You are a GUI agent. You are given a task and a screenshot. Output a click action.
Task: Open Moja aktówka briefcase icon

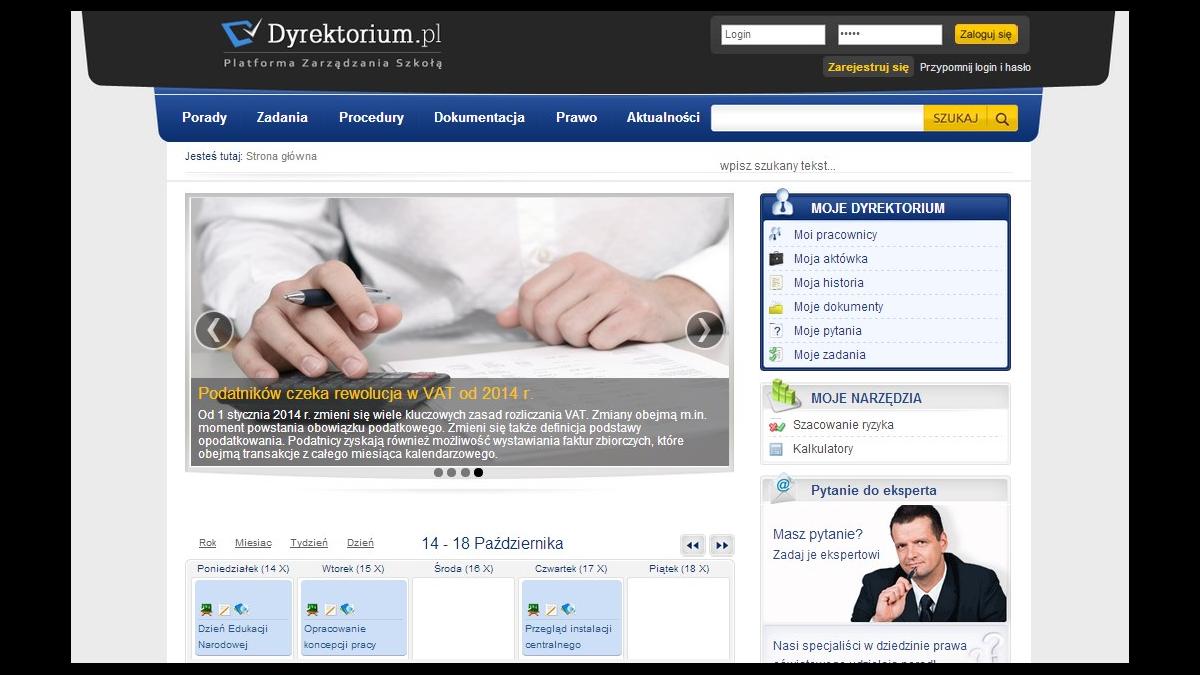(x=776, y=258)
